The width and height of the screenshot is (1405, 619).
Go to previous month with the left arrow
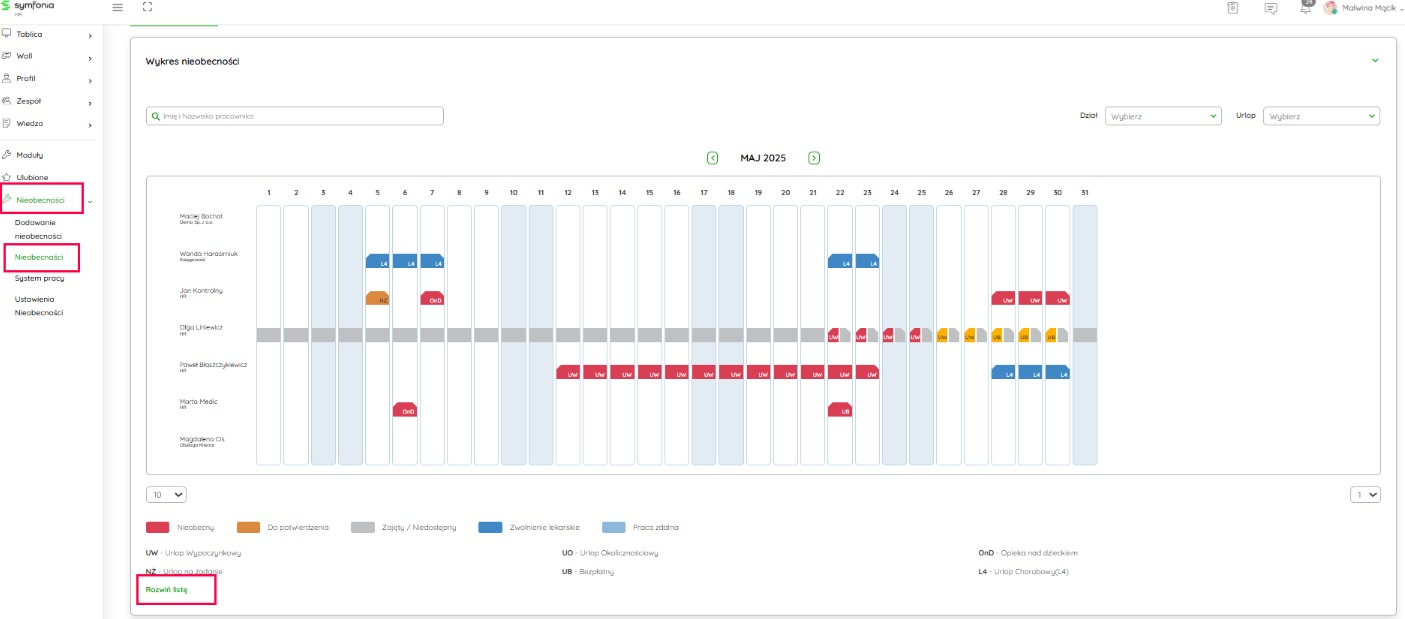[712, 158]
